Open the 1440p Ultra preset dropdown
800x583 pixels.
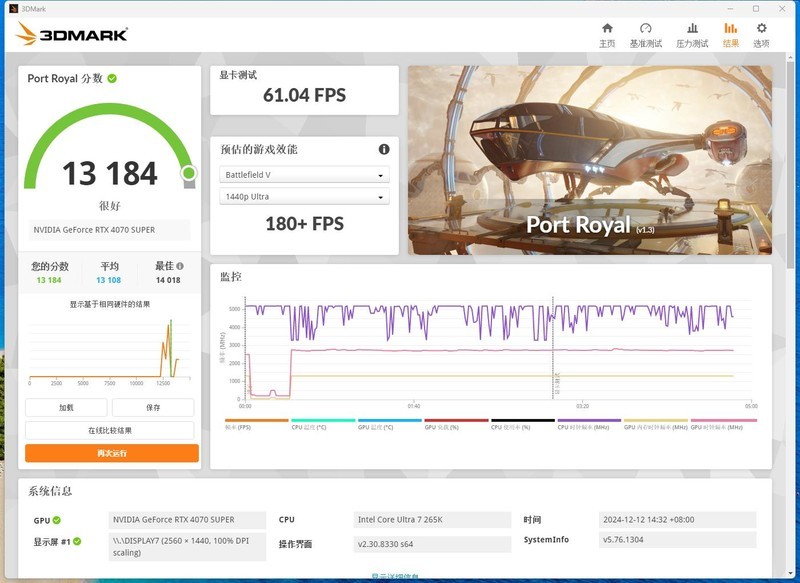coord(303,196)
